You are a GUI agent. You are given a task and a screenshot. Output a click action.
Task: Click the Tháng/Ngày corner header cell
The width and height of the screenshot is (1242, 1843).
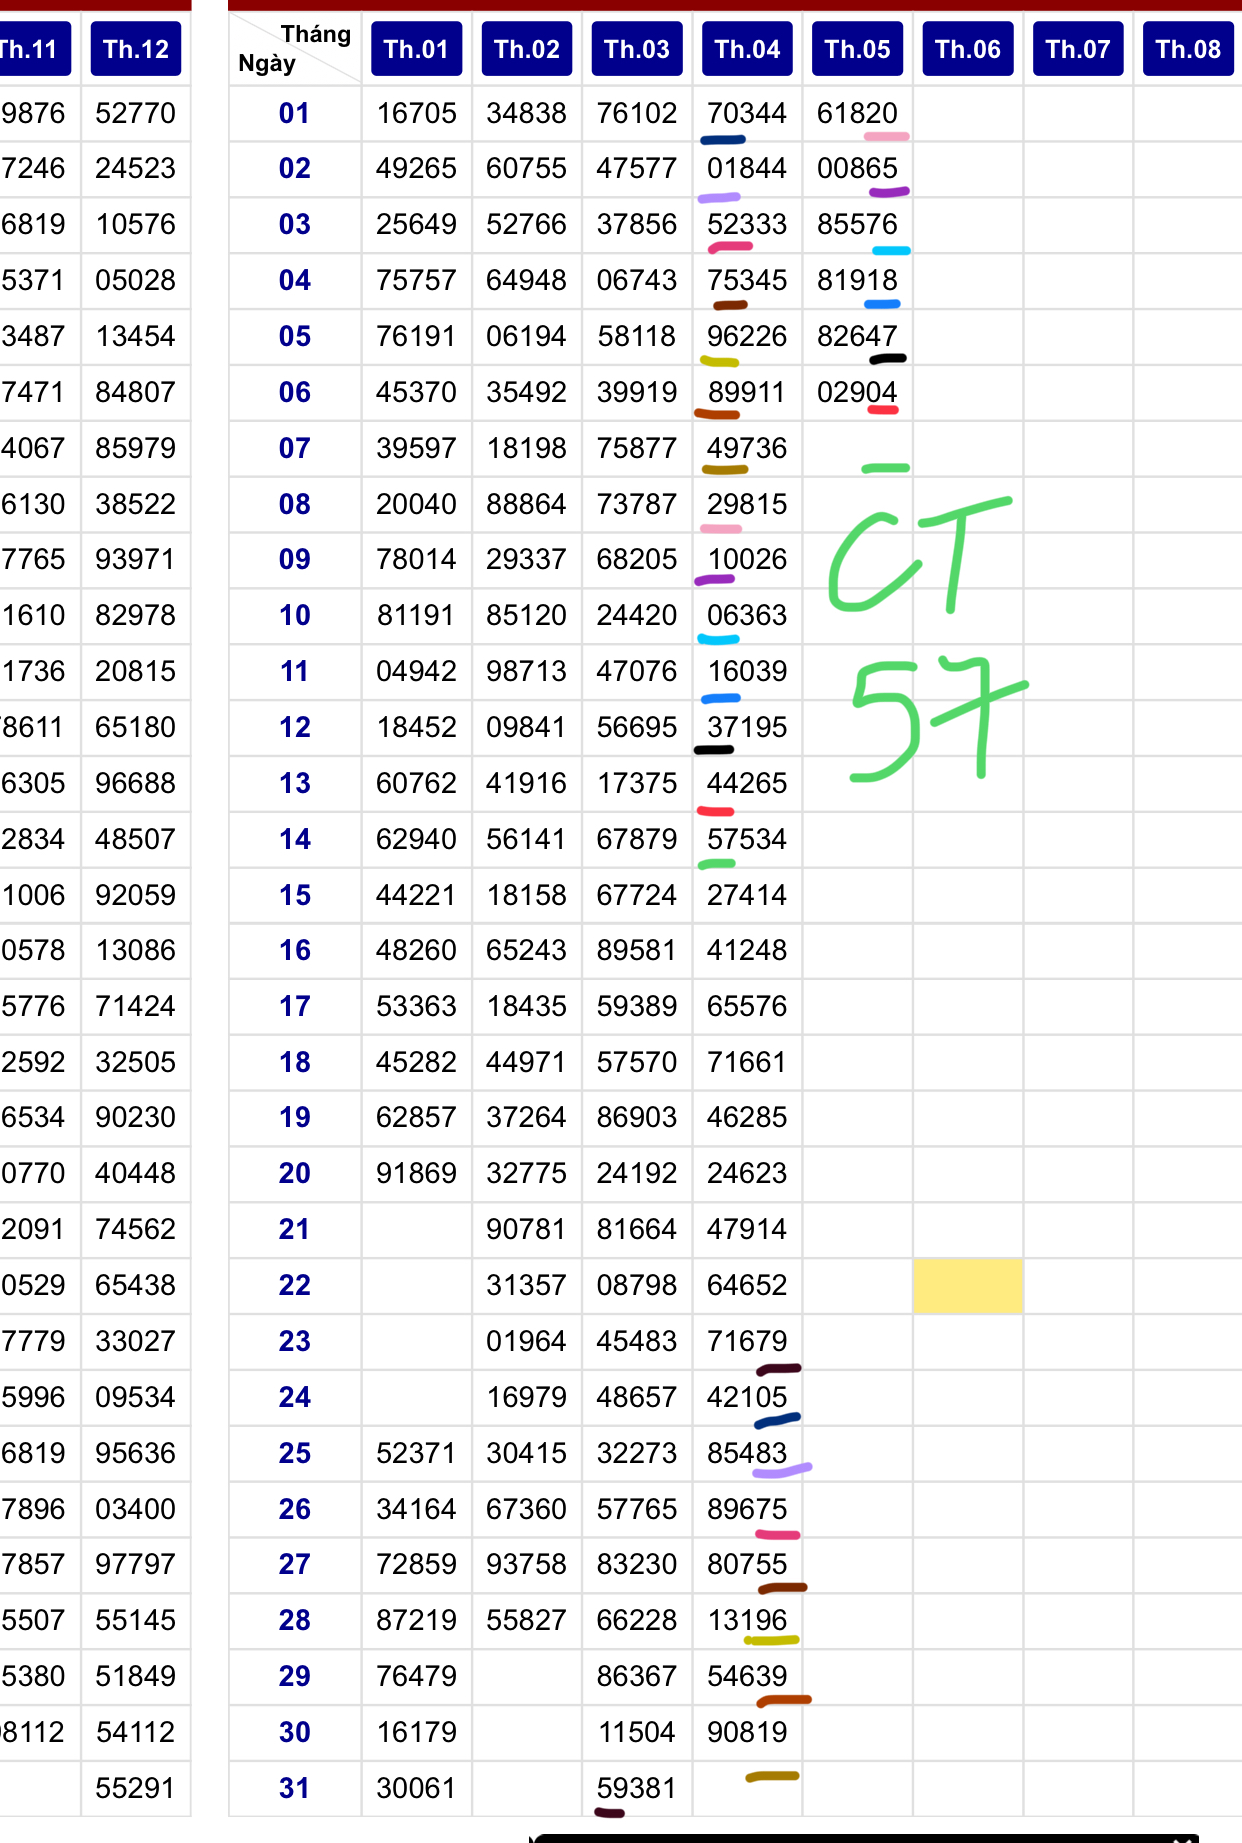click(294, 49)
